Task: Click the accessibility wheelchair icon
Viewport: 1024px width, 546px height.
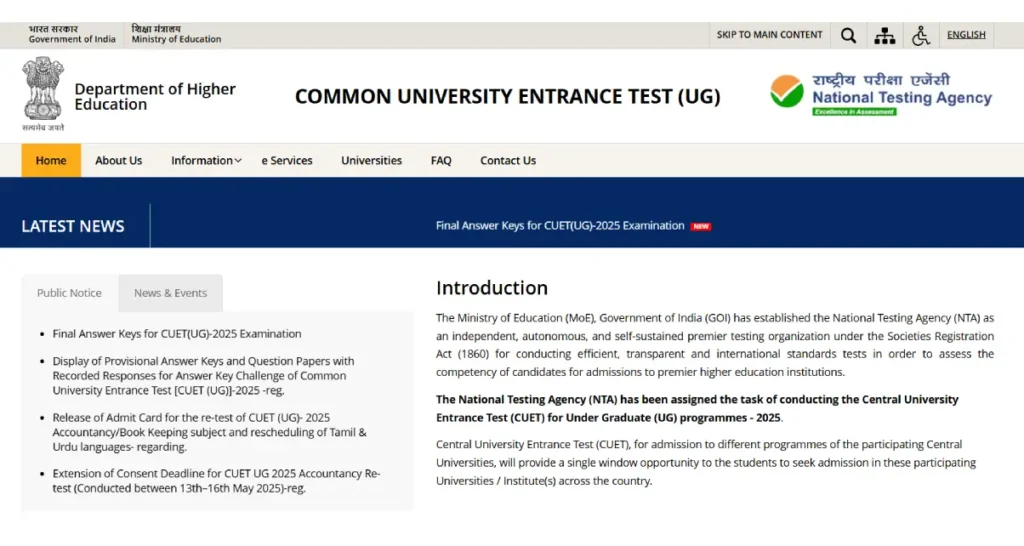Action: point(921,36)
